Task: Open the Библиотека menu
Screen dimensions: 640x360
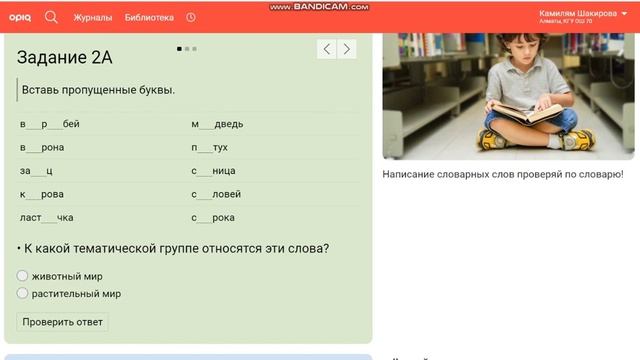Action: point(149,18)
